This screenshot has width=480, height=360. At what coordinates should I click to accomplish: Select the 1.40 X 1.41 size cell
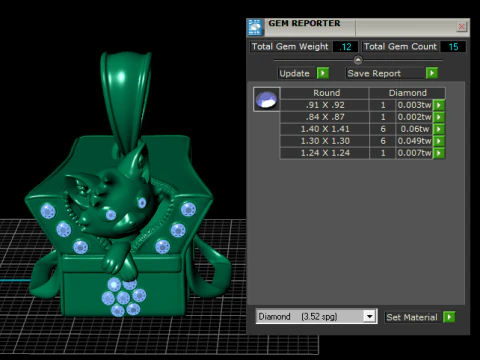click(325, 129)
